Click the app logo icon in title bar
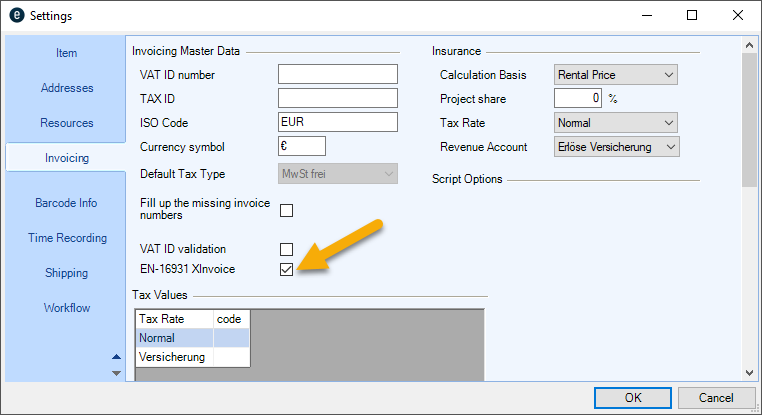Screen dimensions: 762x415 15,16
